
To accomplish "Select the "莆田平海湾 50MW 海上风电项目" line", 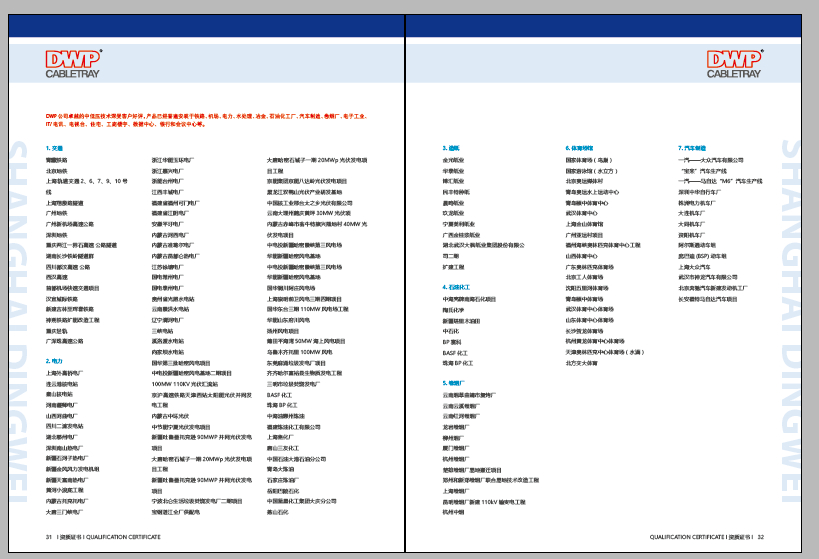I will [x=306, y=341].
